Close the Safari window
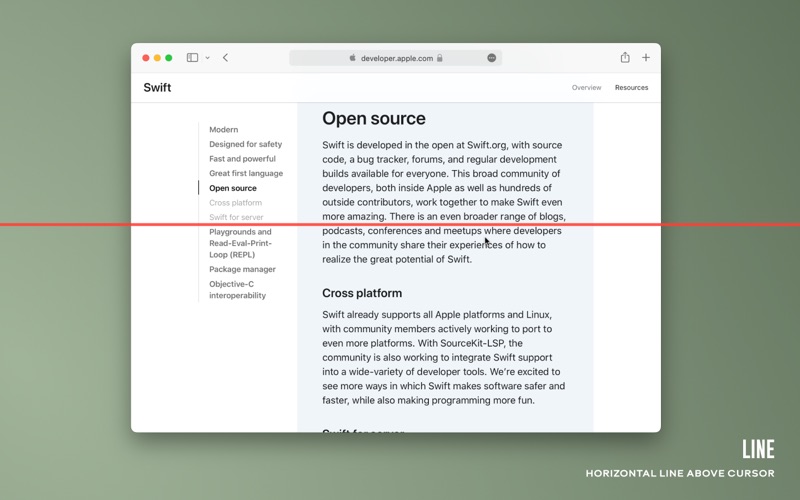 point(146,58)
